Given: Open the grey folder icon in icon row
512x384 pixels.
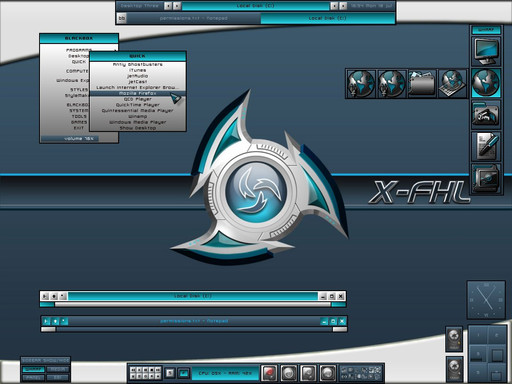Looking at the screenshot, I should coord(422,84).
